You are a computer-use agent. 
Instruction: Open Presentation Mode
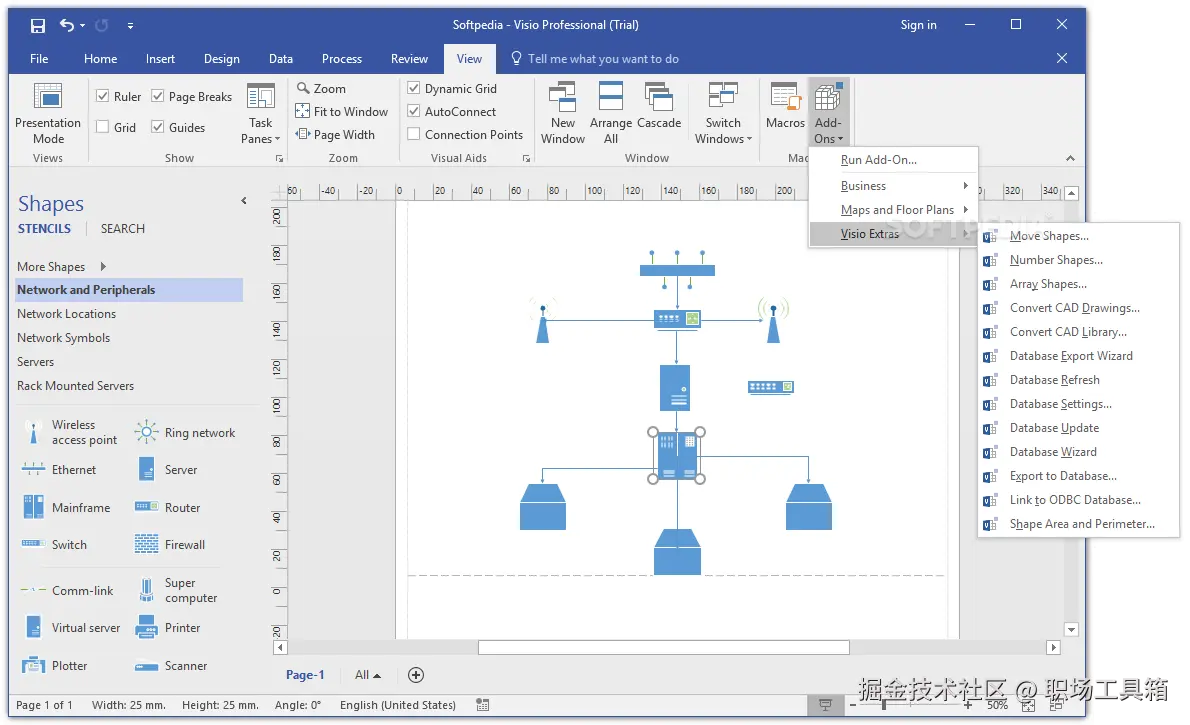tap(48, 114)
